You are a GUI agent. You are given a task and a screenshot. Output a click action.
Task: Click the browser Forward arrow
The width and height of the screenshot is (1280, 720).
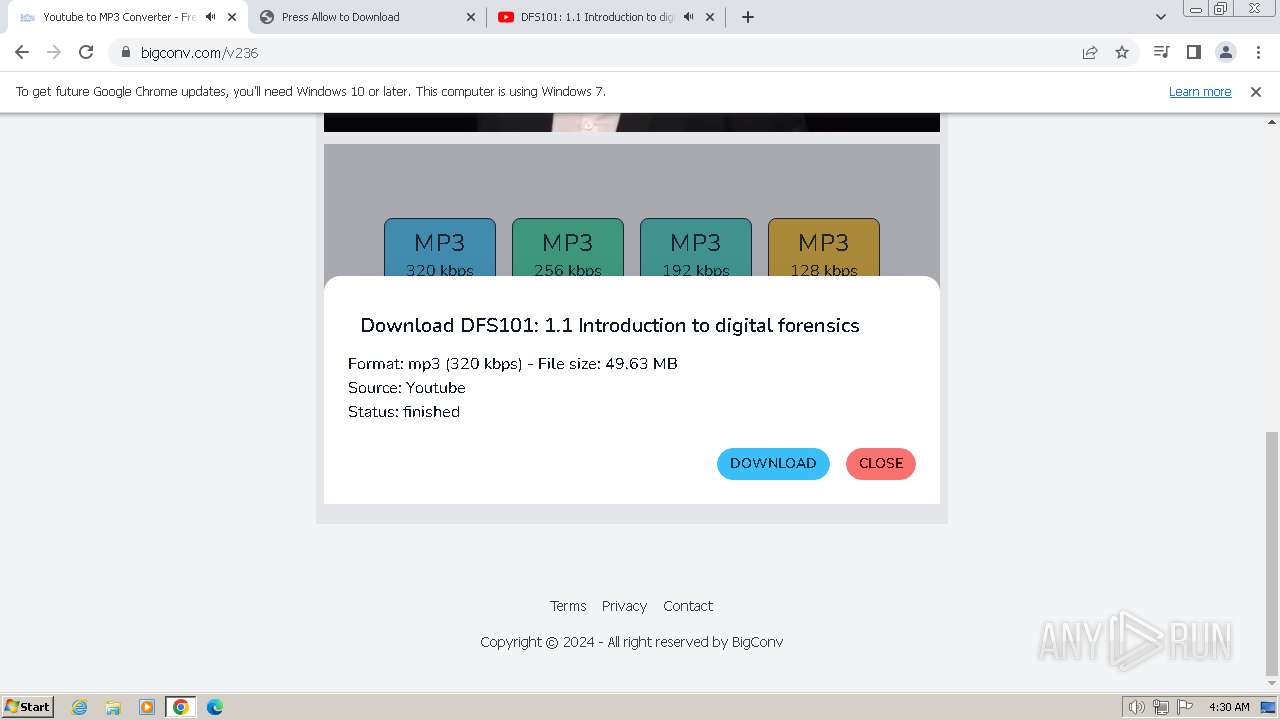point(54,52)
